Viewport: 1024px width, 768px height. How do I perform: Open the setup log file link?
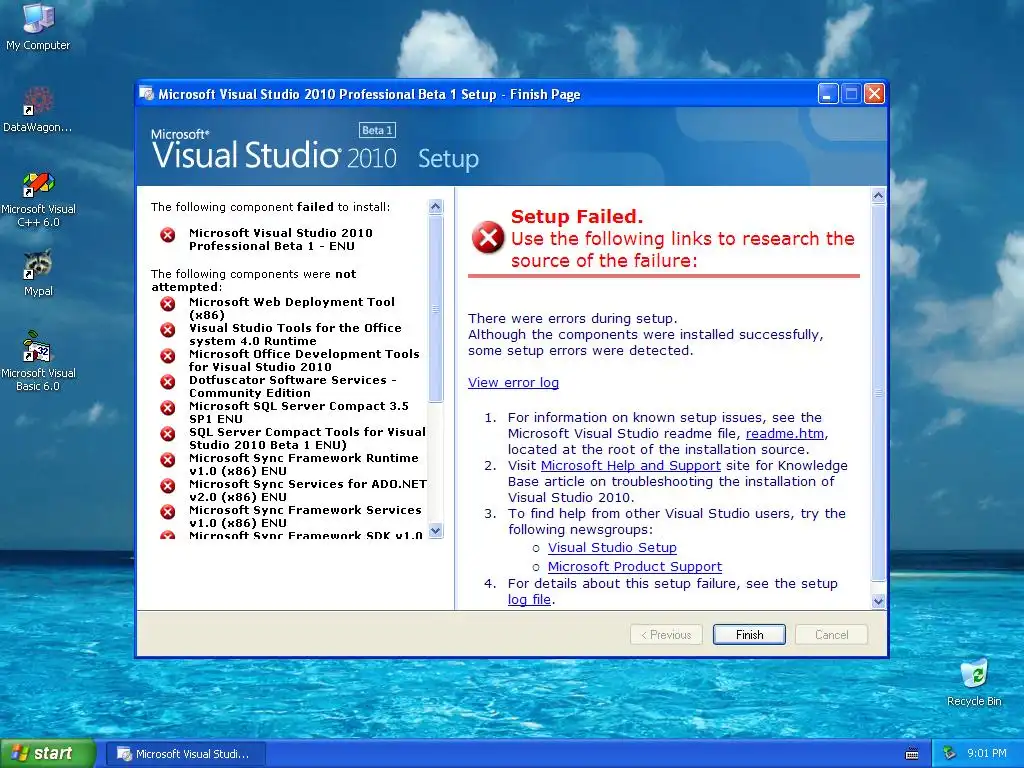pos(529,600)
